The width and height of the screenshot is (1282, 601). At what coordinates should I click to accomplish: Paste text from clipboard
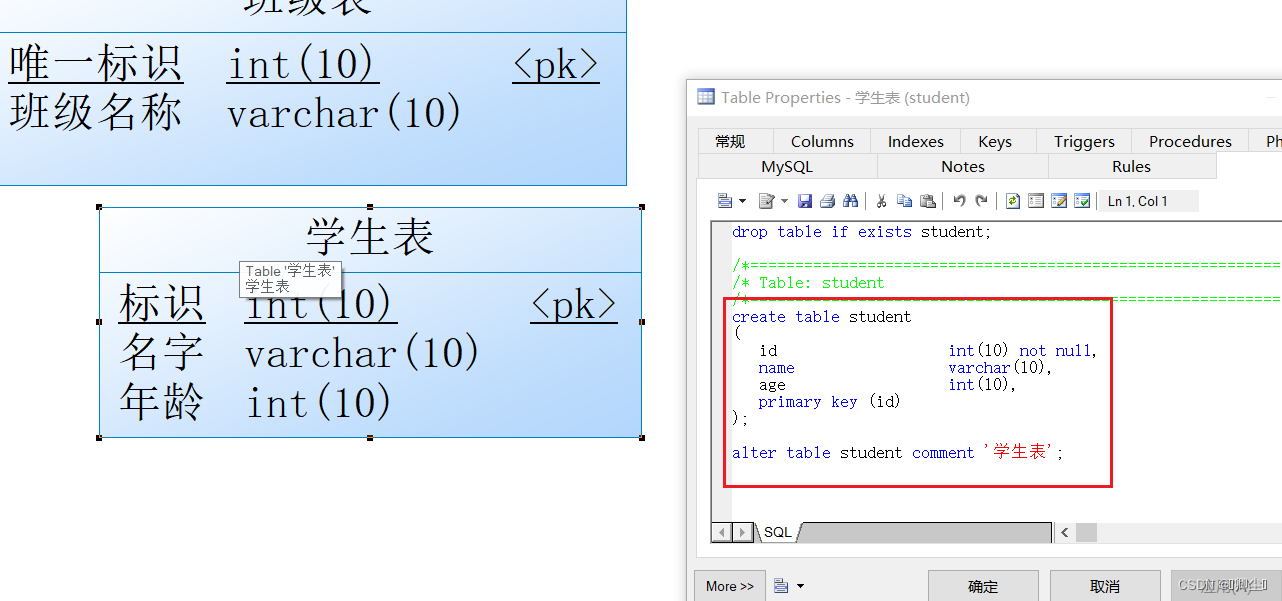click(928, 201)
